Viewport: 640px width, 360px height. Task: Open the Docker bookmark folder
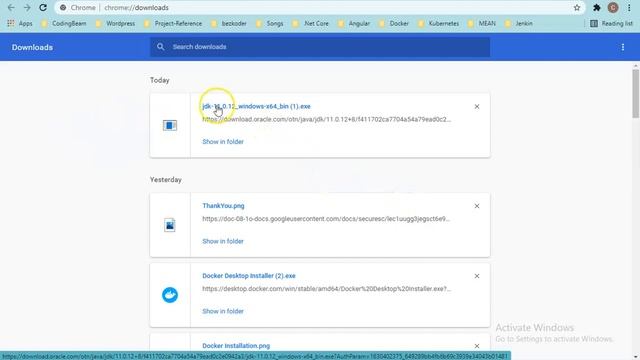point(394,24)
